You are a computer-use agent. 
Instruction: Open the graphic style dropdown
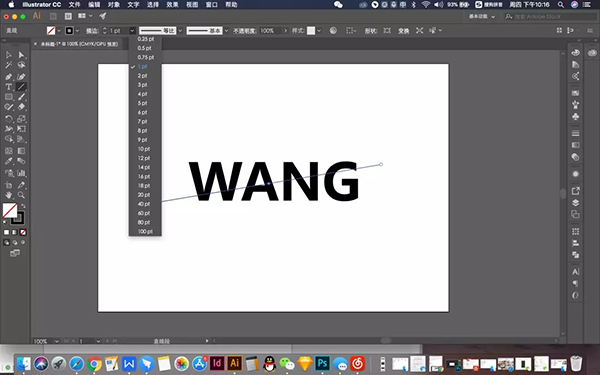click(x=319, y=31)
